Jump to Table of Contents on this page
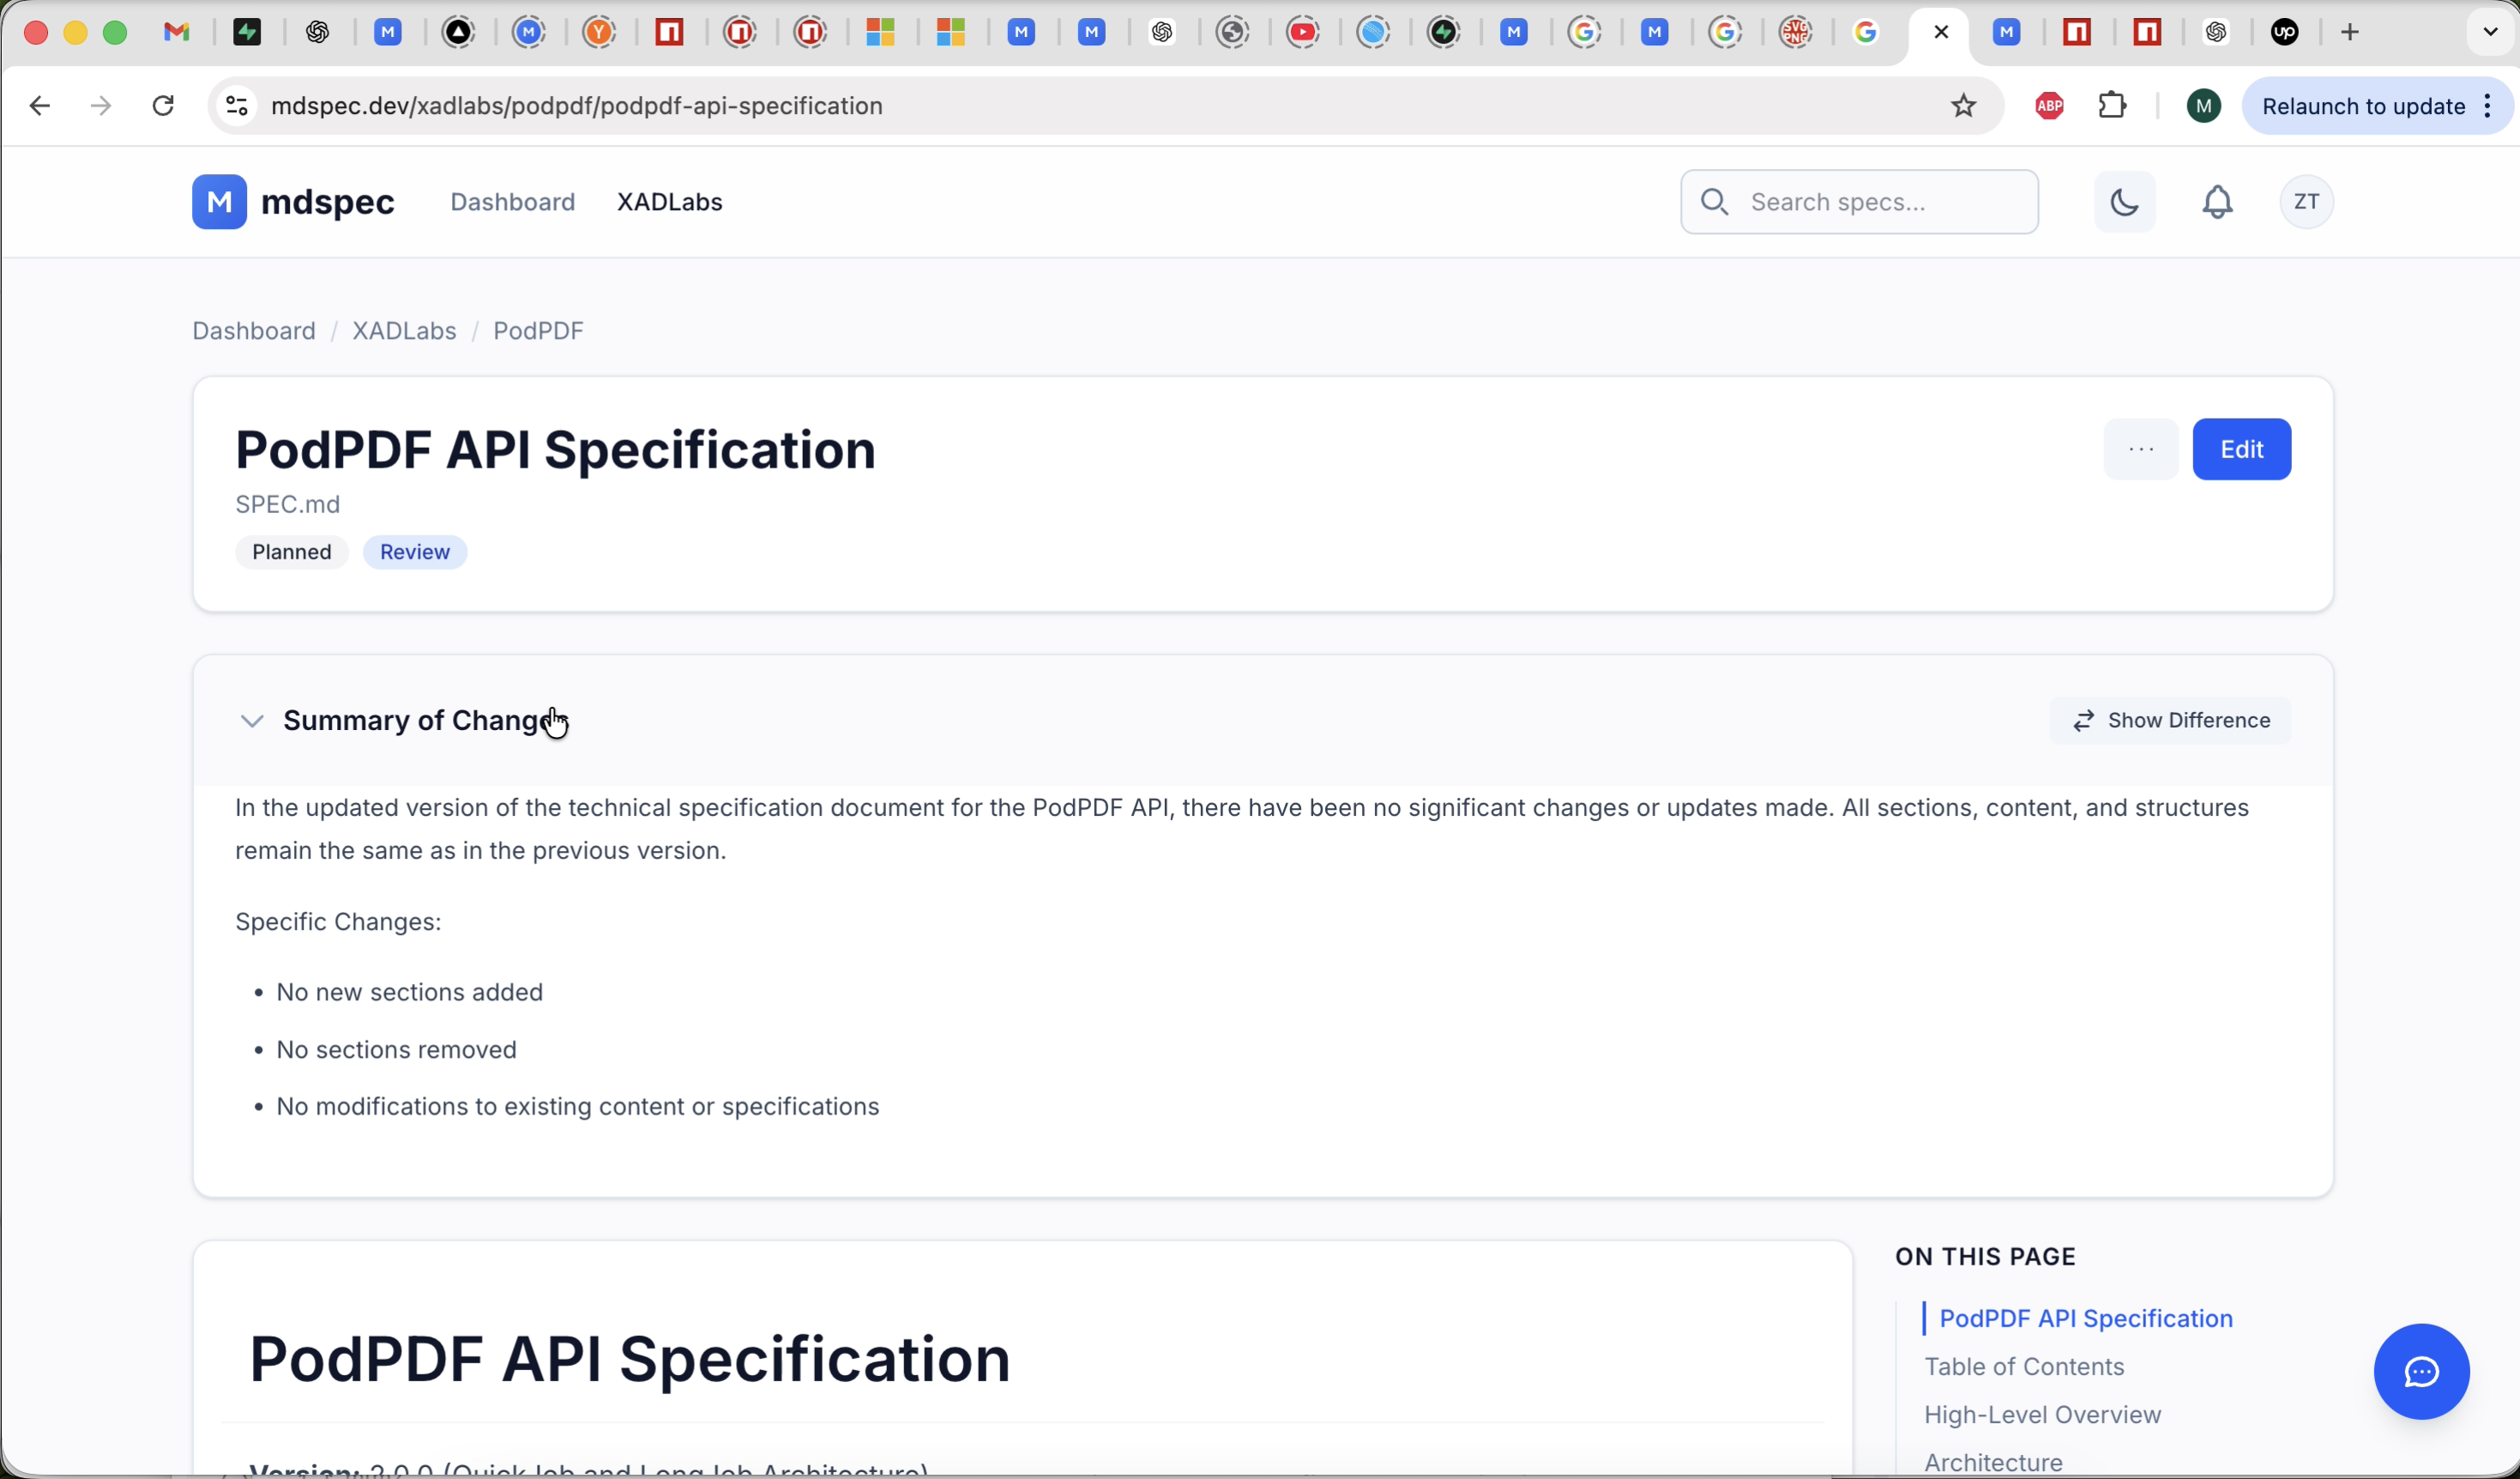 pyautogui.click(x=2024, y=1366)
